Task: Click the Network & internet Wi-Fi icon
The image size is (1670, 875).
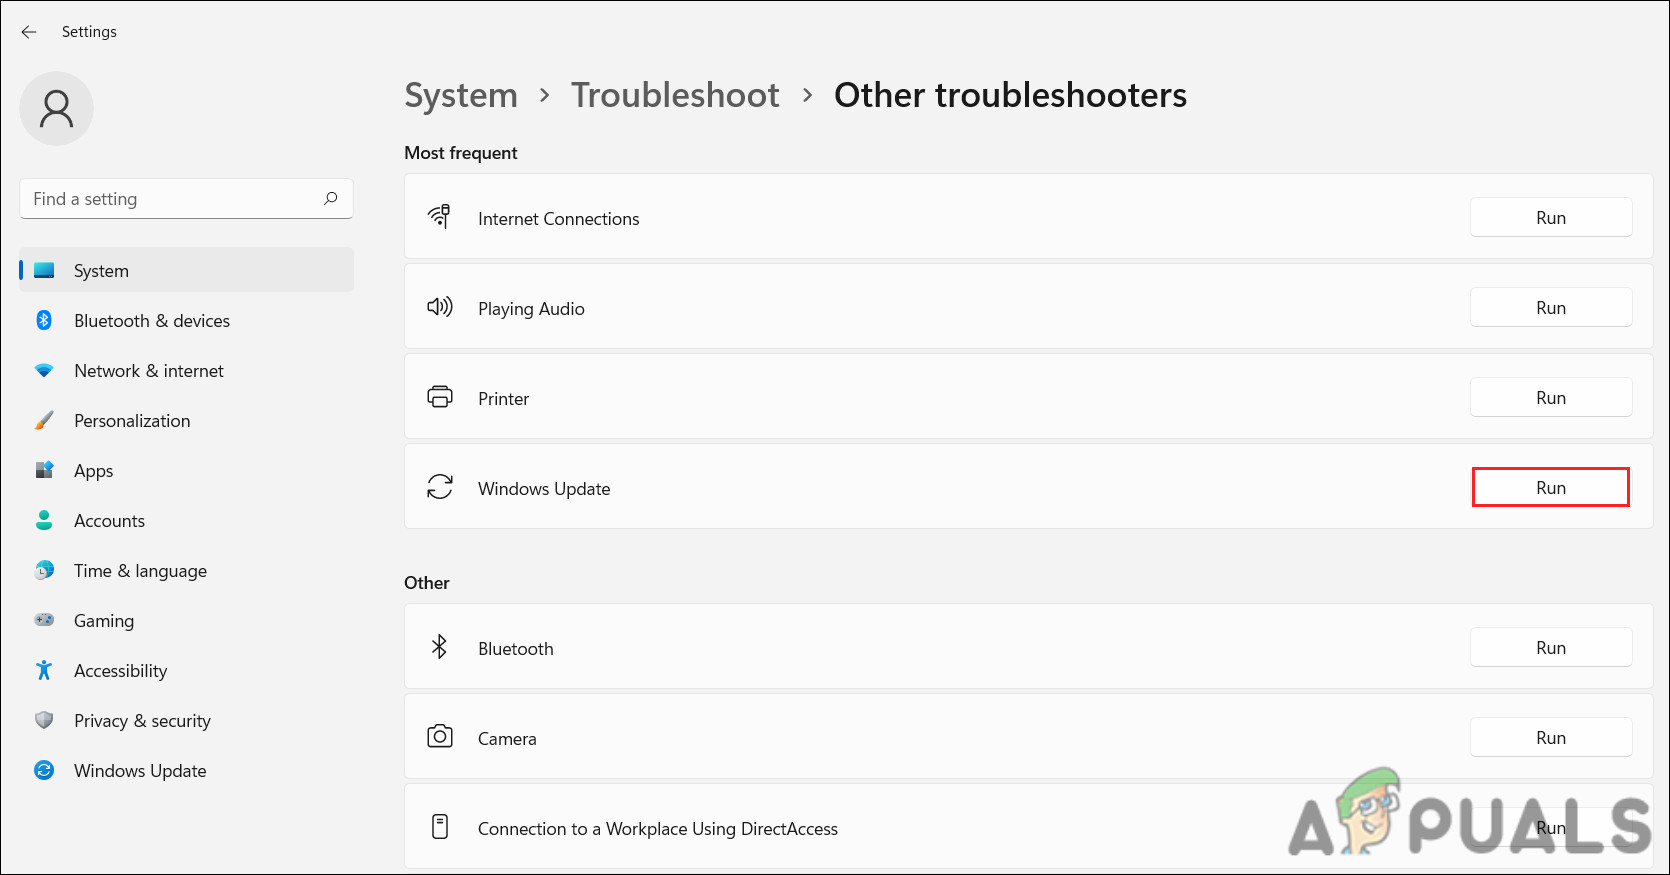Action: [x=44, y=370]
